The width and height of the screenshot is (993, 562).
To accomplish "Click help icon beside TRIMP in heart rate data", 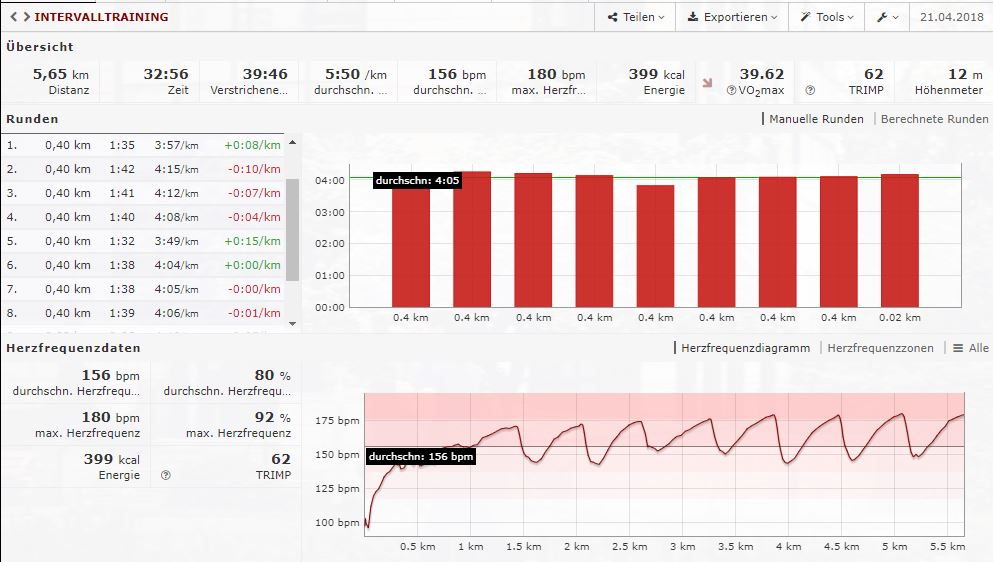I will 165,476.
